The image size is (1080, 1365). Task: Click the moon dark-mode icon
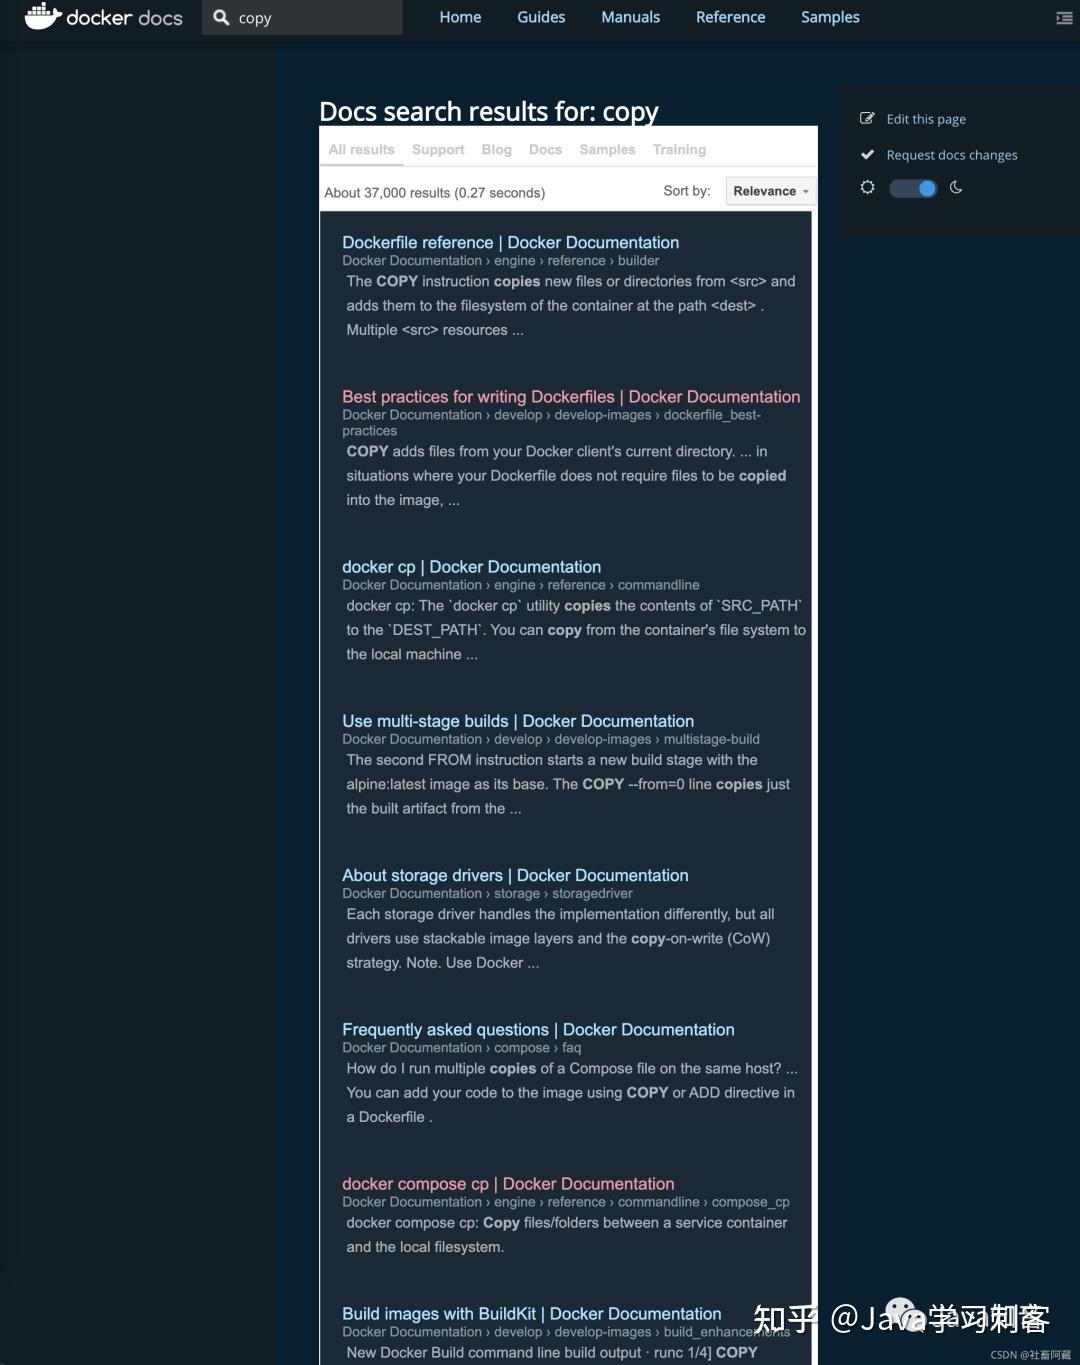(x=956, y=187)
